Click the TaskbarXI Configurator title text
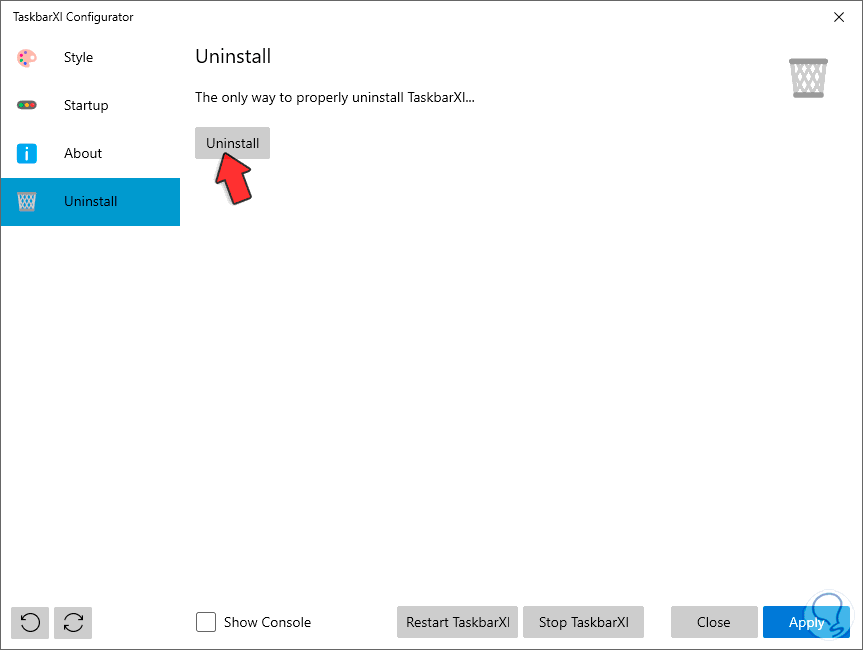Screen dimensions: 863x650 tap(73, 17)
